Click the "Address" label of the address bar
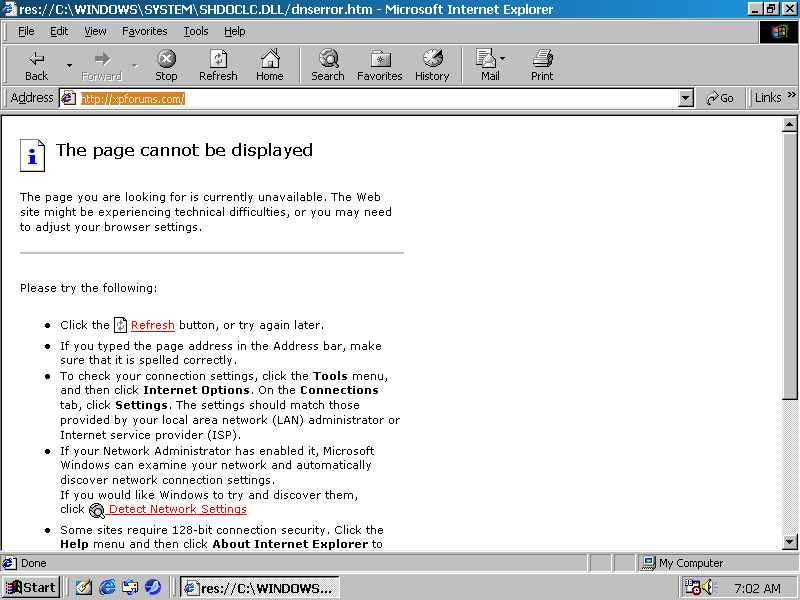 click(x=32, y=98)
